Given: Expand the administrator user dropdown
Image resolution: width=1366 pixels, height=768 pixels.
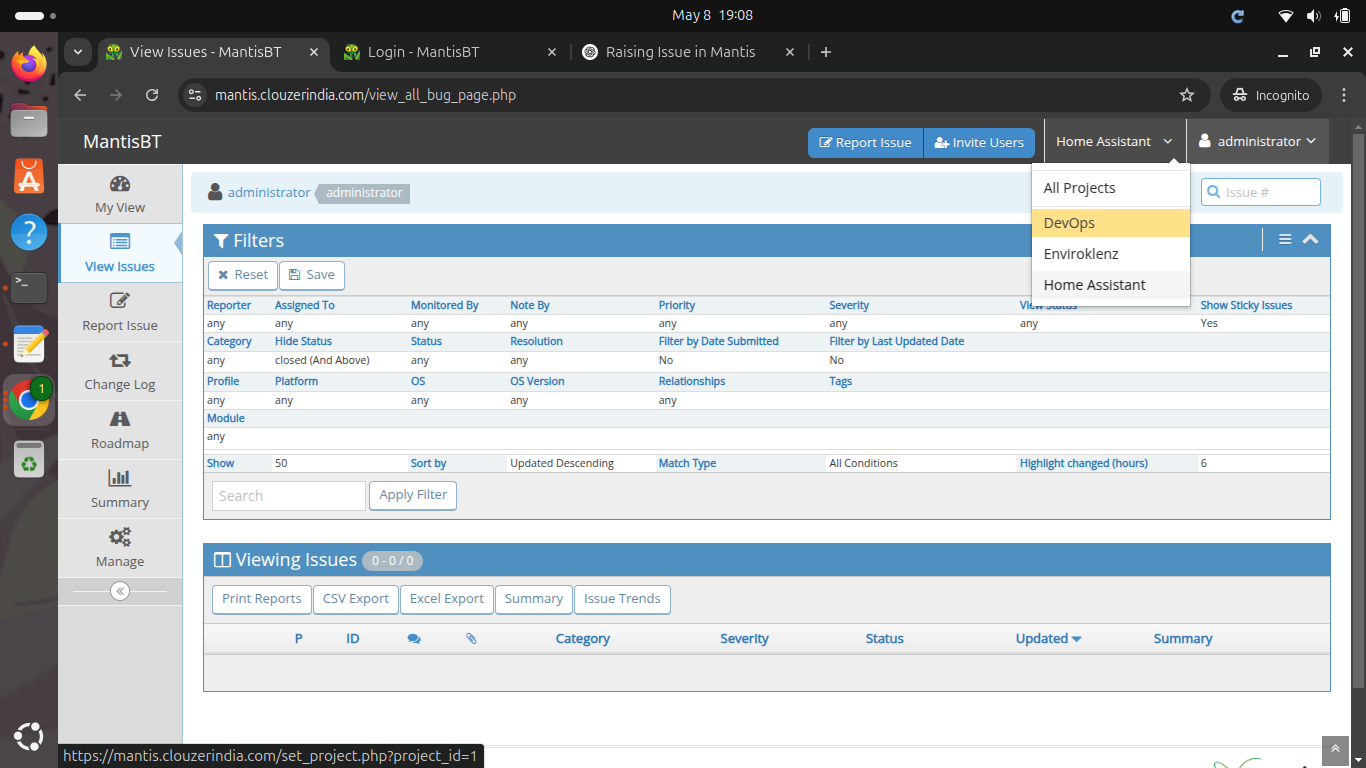Looking at the screenshot, I should 1257,142.
